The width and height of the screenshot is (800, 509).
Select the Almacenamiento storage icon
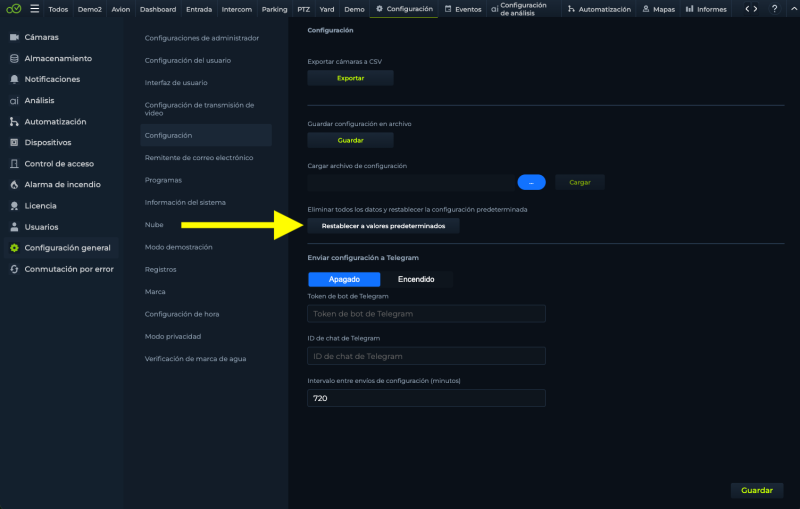click(x=14, y=59)
